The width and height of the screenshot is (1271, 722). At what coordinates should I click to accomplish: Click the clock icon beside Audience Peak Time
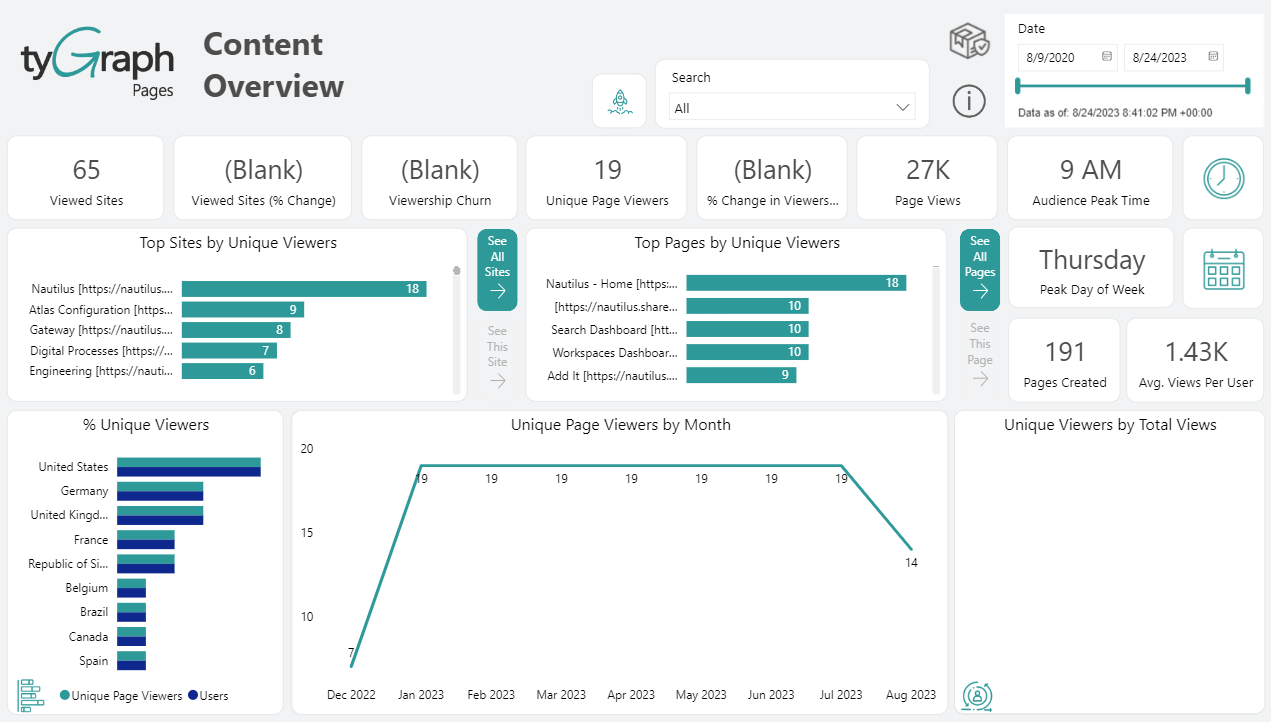[x=1223, y=177]
